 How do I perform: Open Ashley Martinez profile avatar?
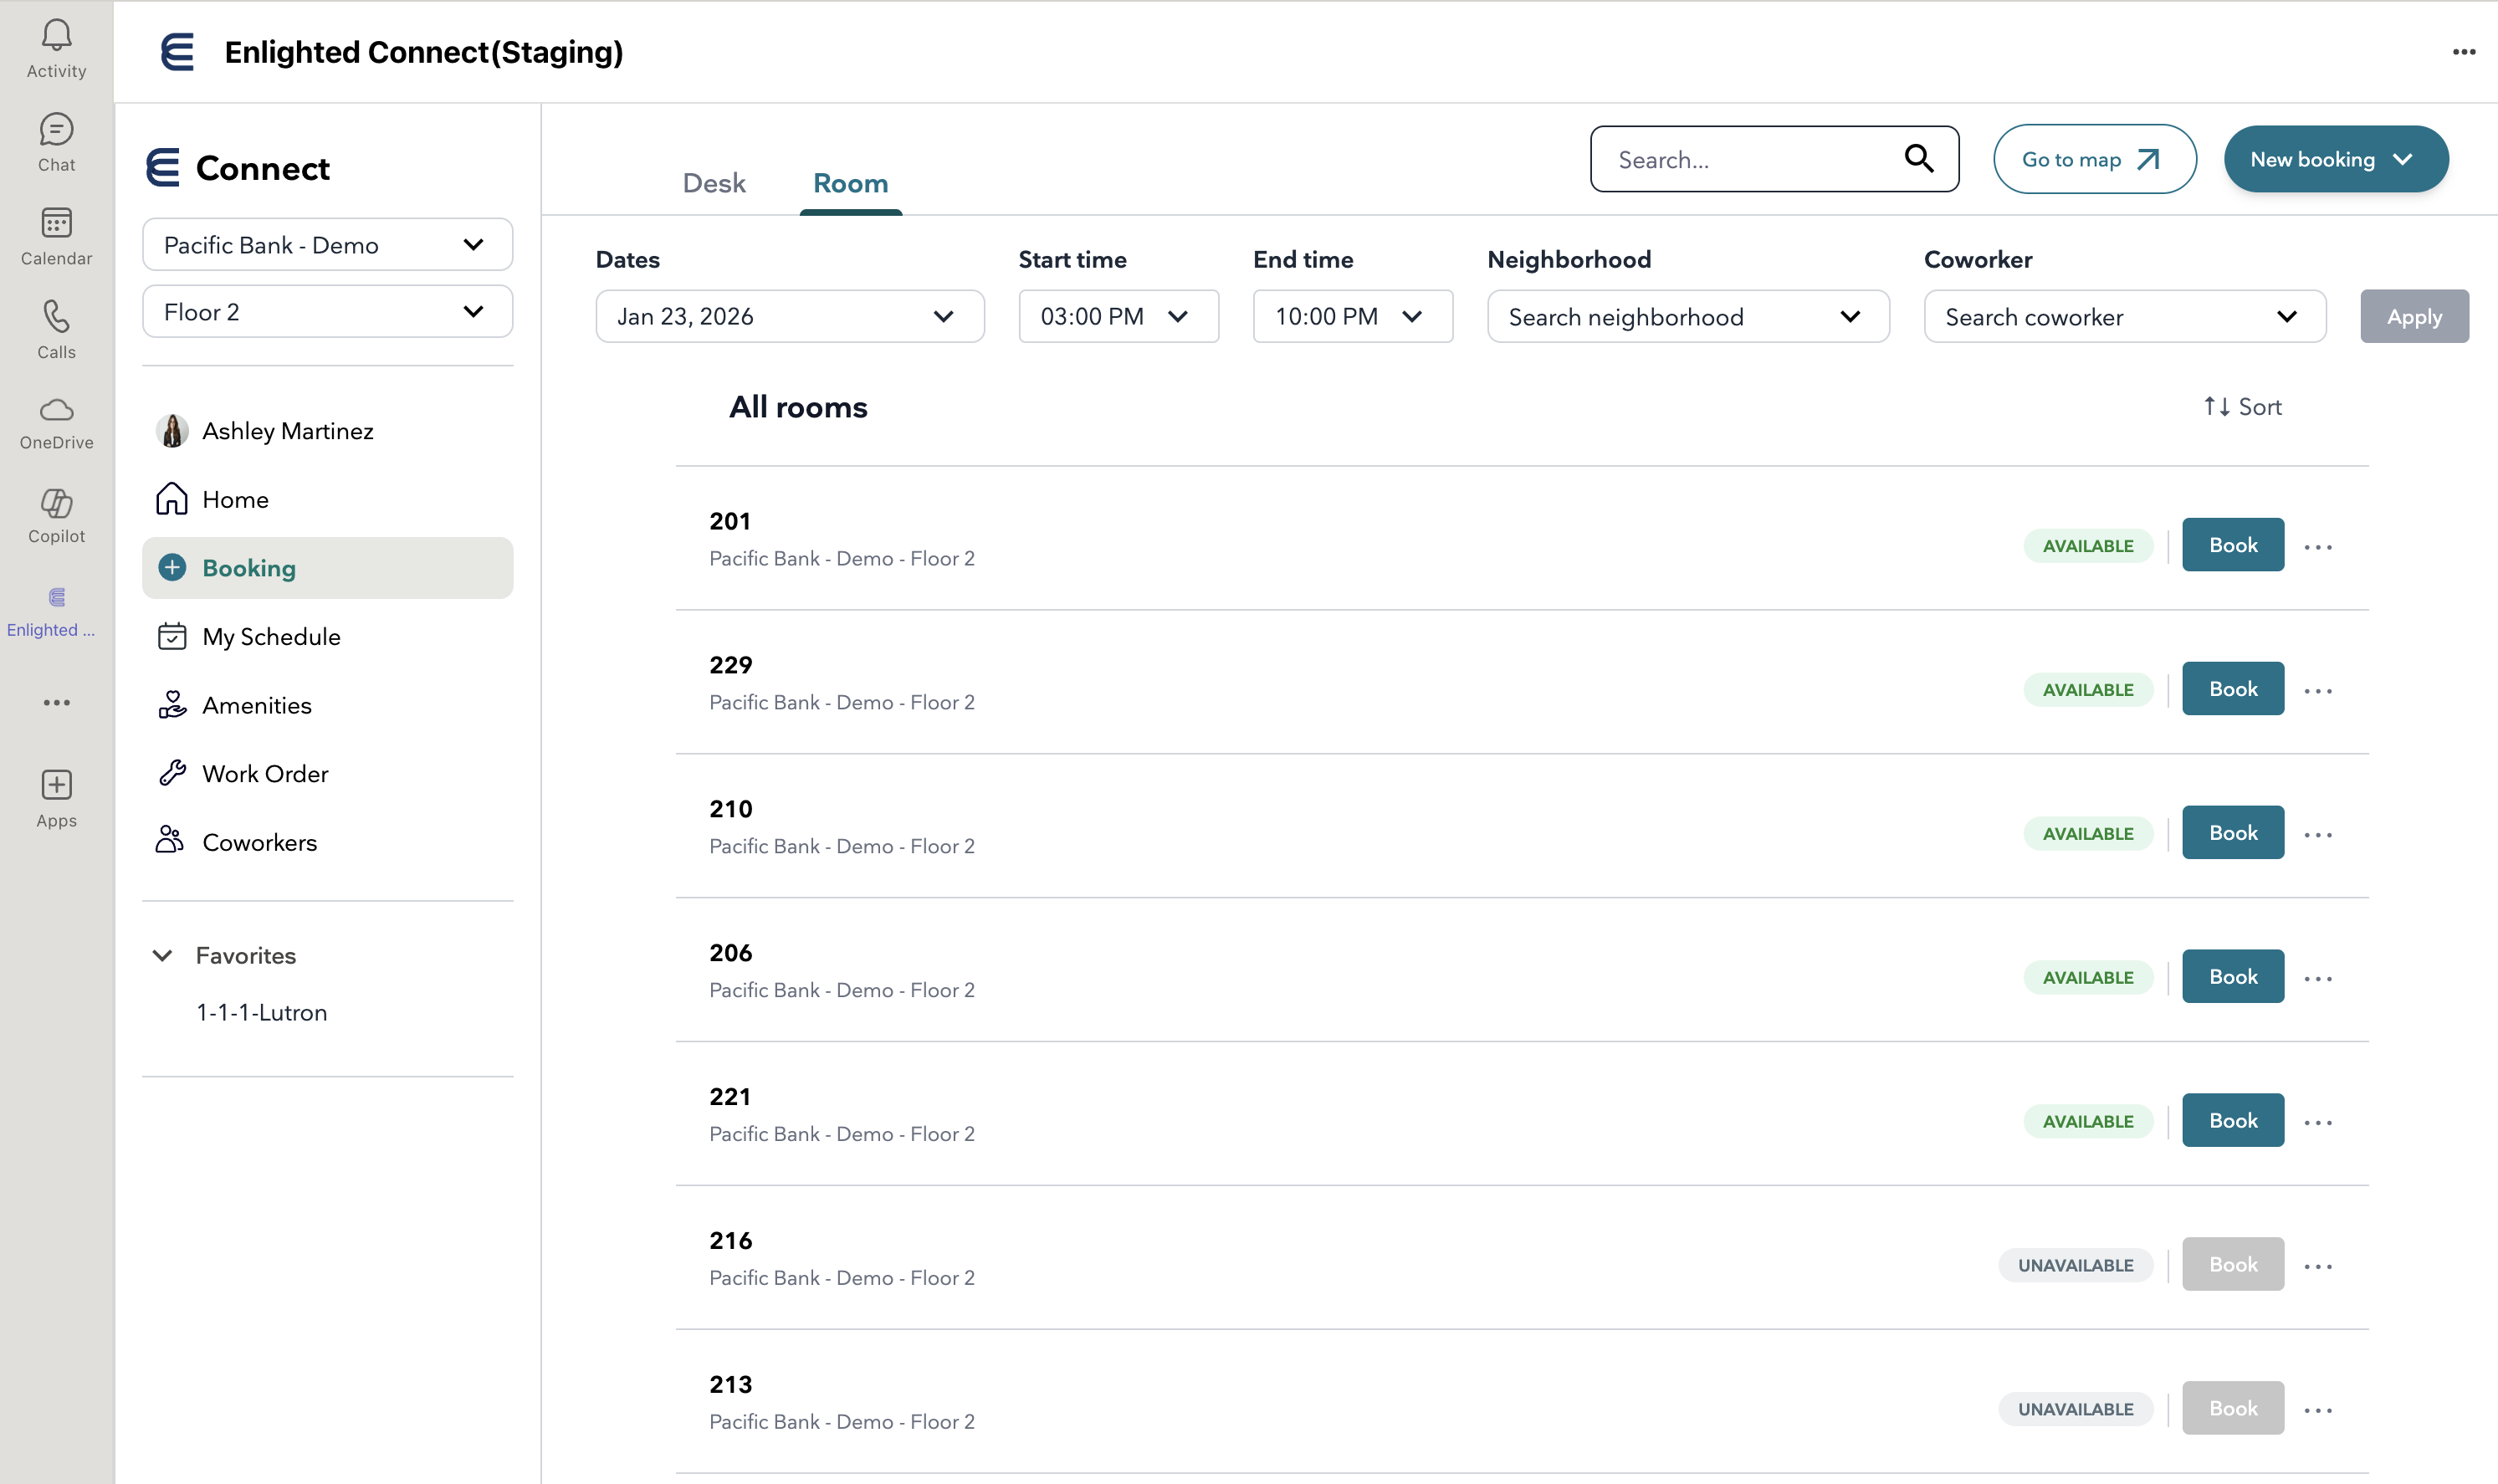172,431
